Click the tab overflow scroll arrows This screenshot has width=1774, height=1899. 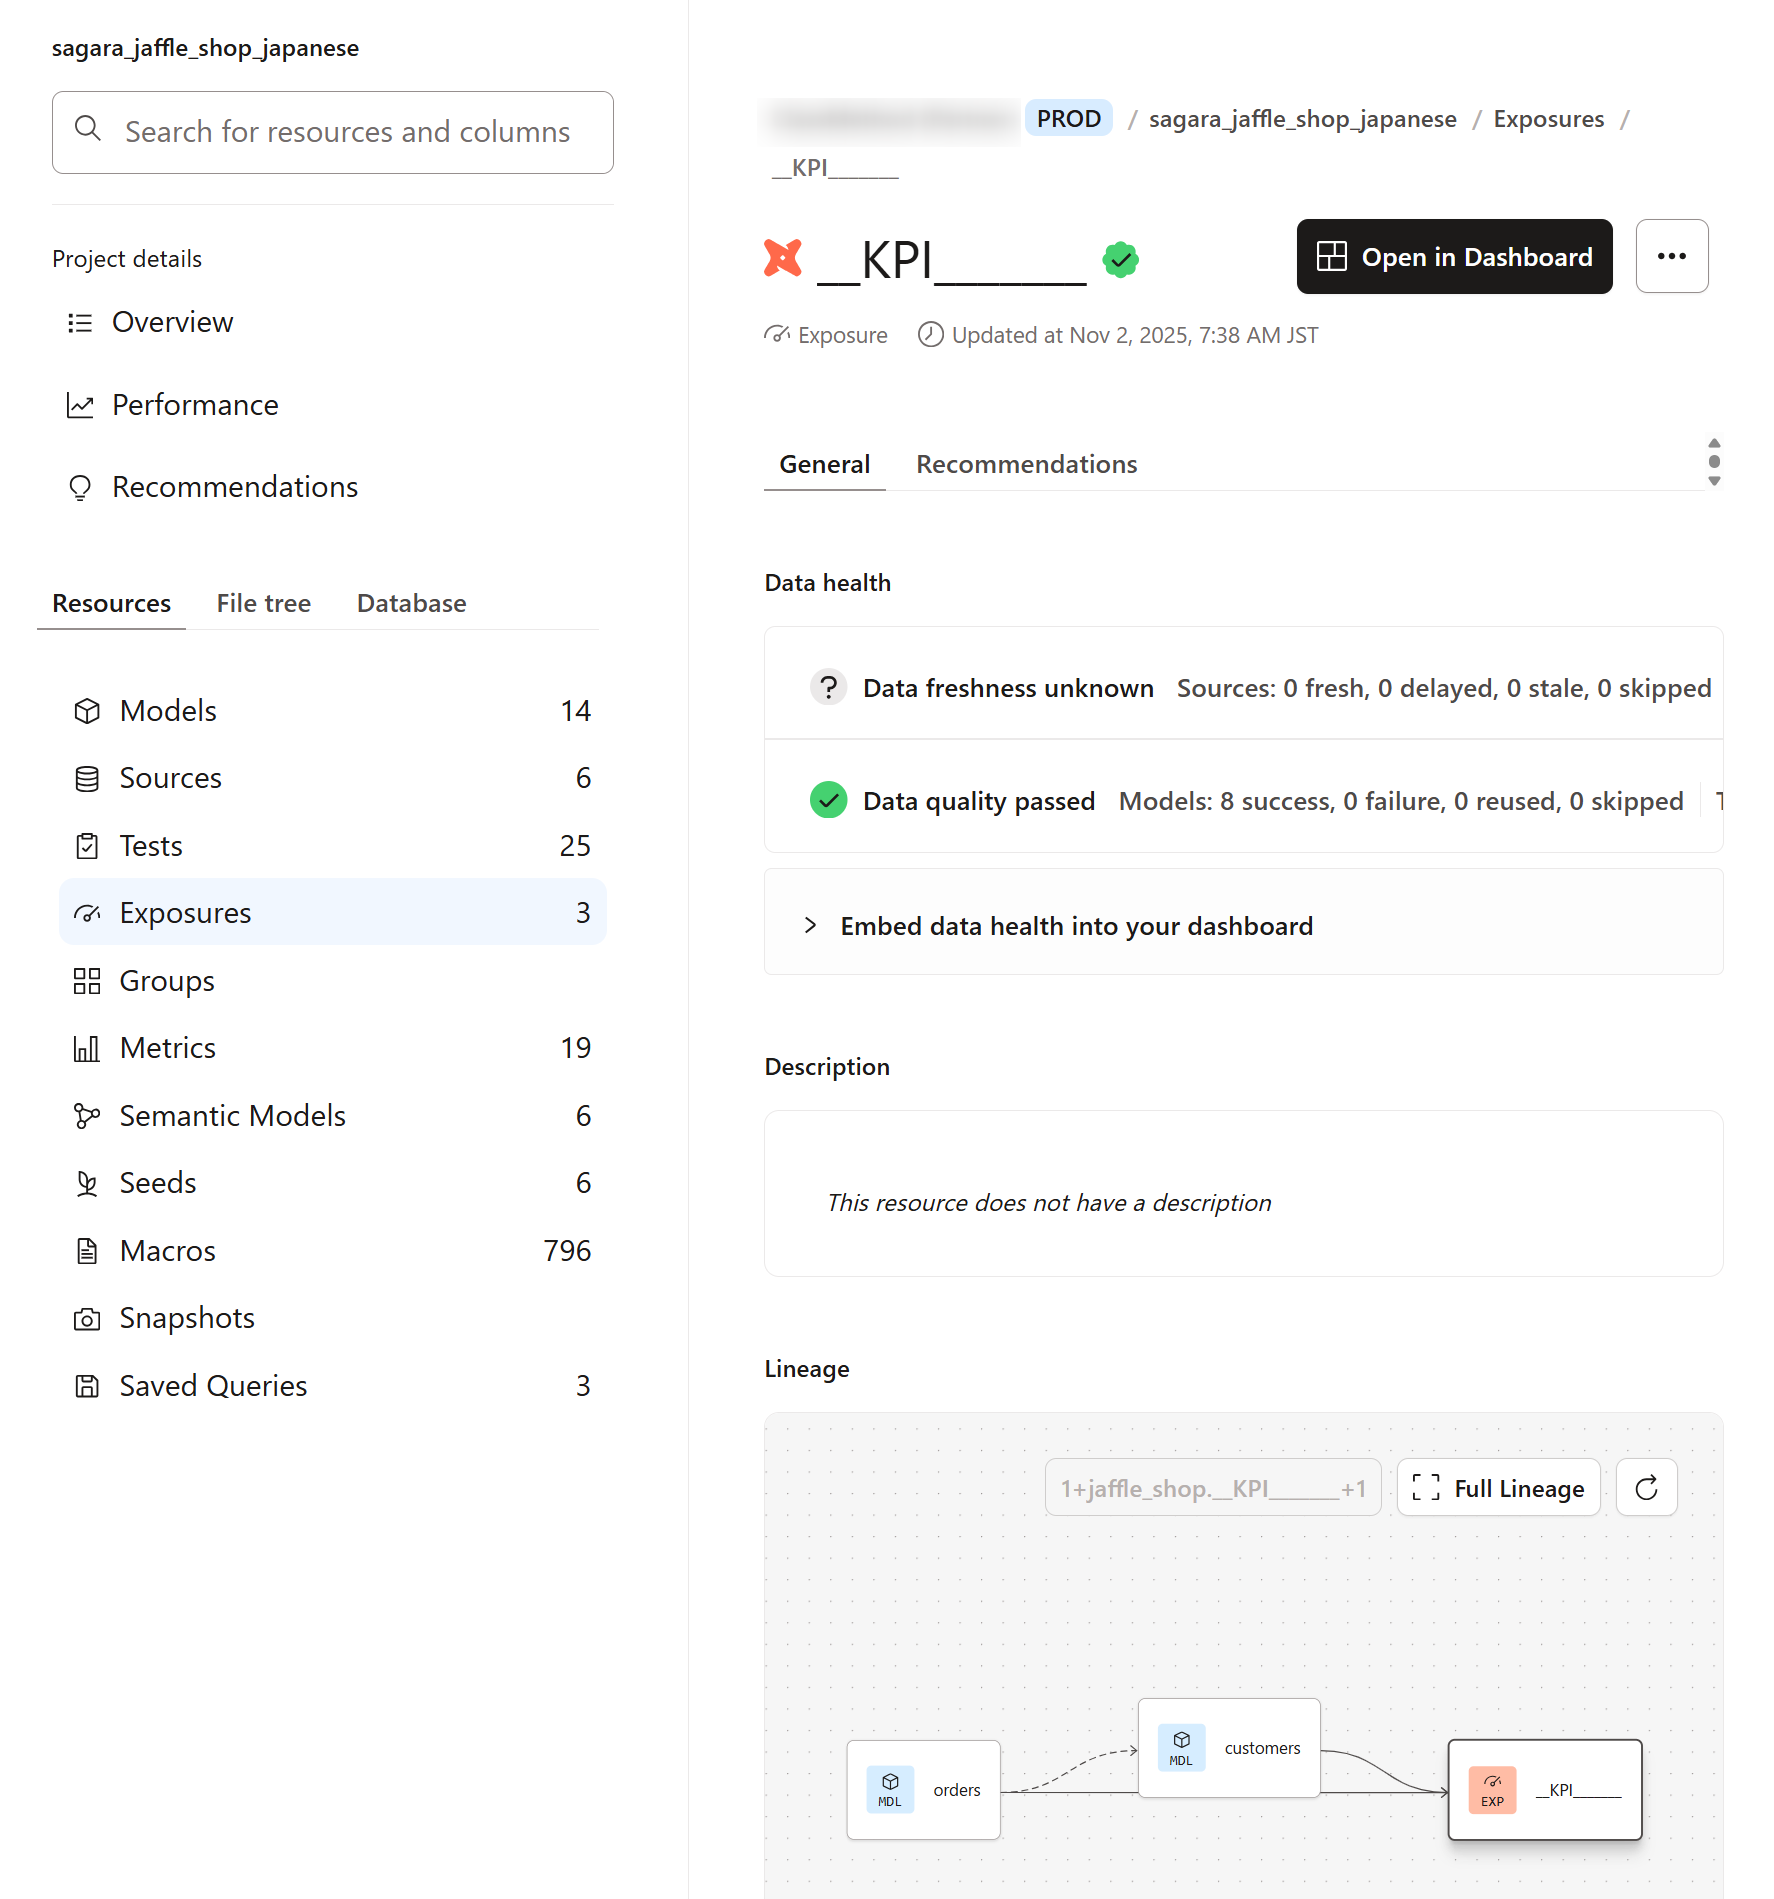(x=1714, y=462)
